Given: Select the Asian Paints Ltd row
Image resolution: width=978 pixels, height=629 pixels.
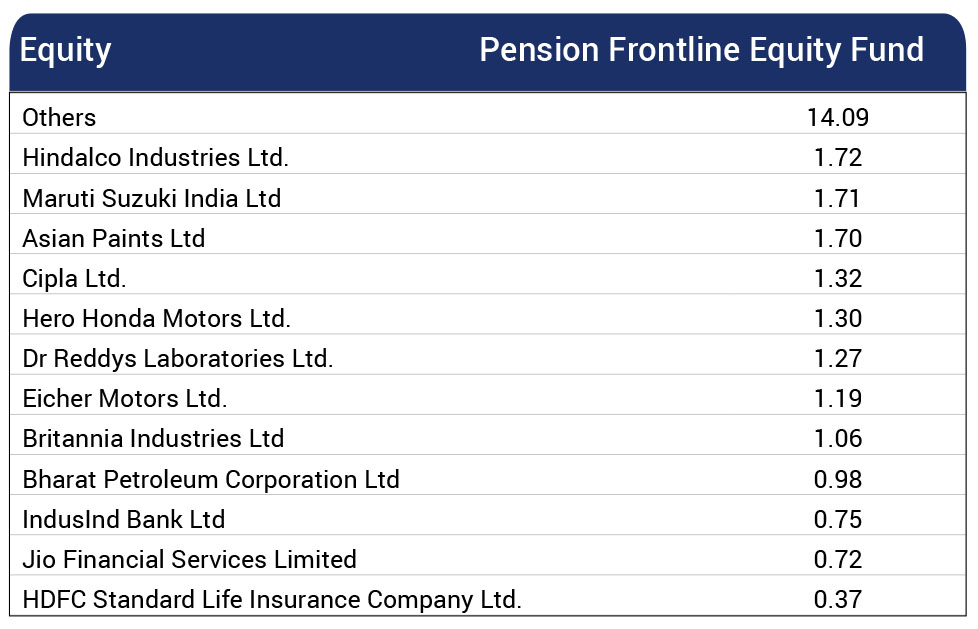Looking at the screenshot, I should click(x=488, y=234).
